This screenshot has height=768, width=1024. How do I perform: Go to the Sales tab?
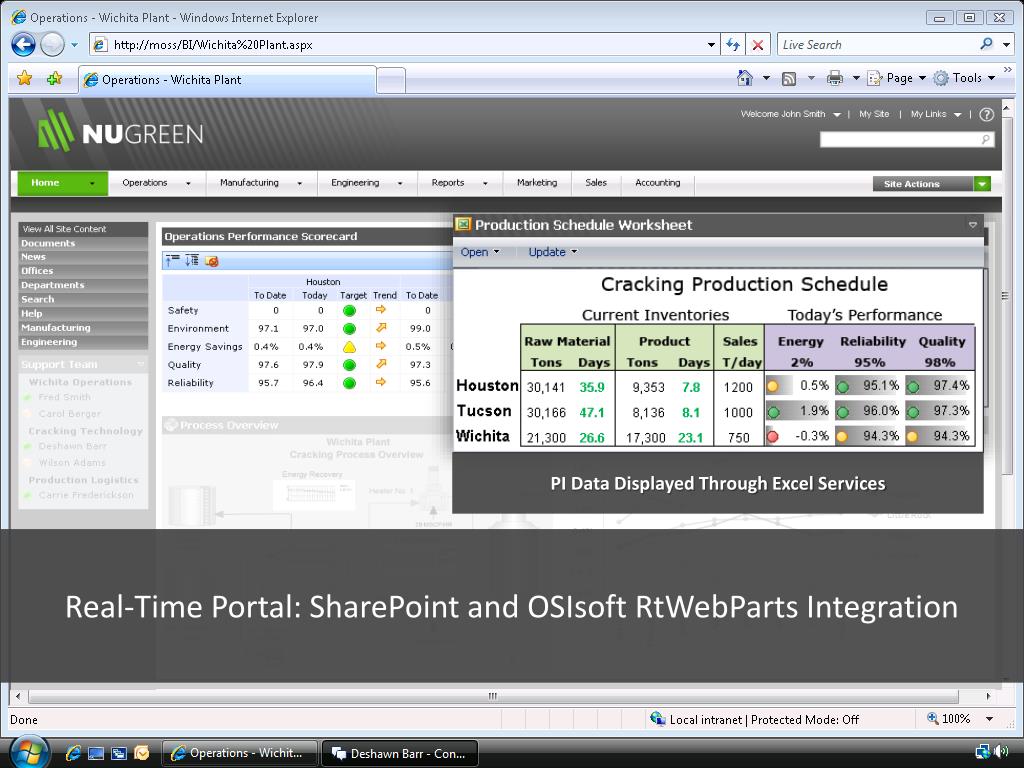(596, 183)
